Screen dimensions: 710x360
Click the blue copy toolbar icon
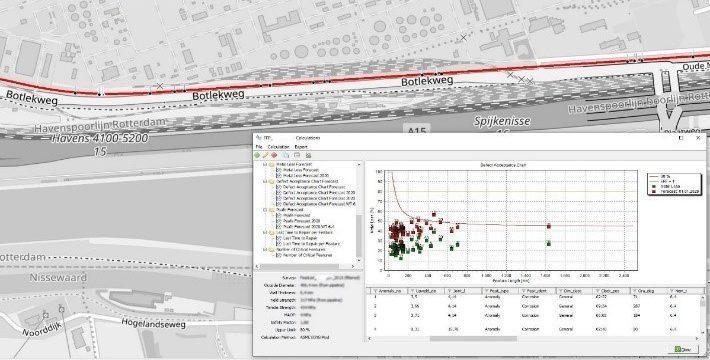(286, 155)
